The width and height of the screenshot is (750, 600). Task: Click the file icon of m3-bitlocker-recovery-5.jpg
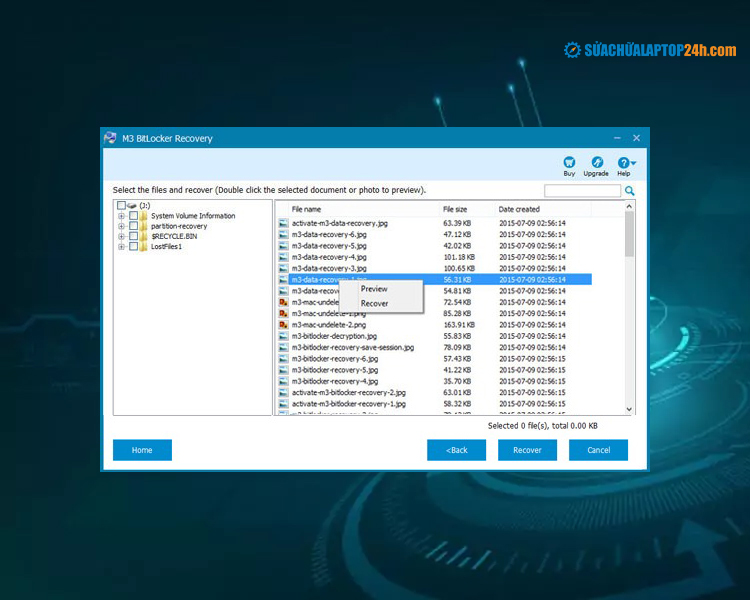284,370
